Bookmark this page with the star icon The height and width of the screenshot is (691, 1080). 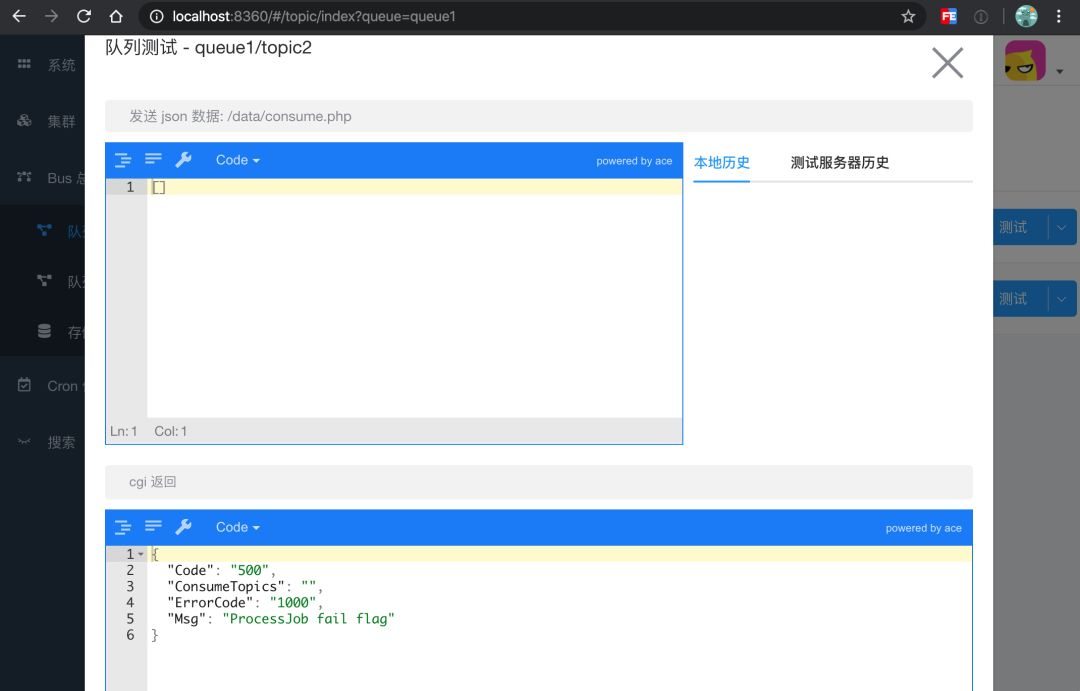908,17
